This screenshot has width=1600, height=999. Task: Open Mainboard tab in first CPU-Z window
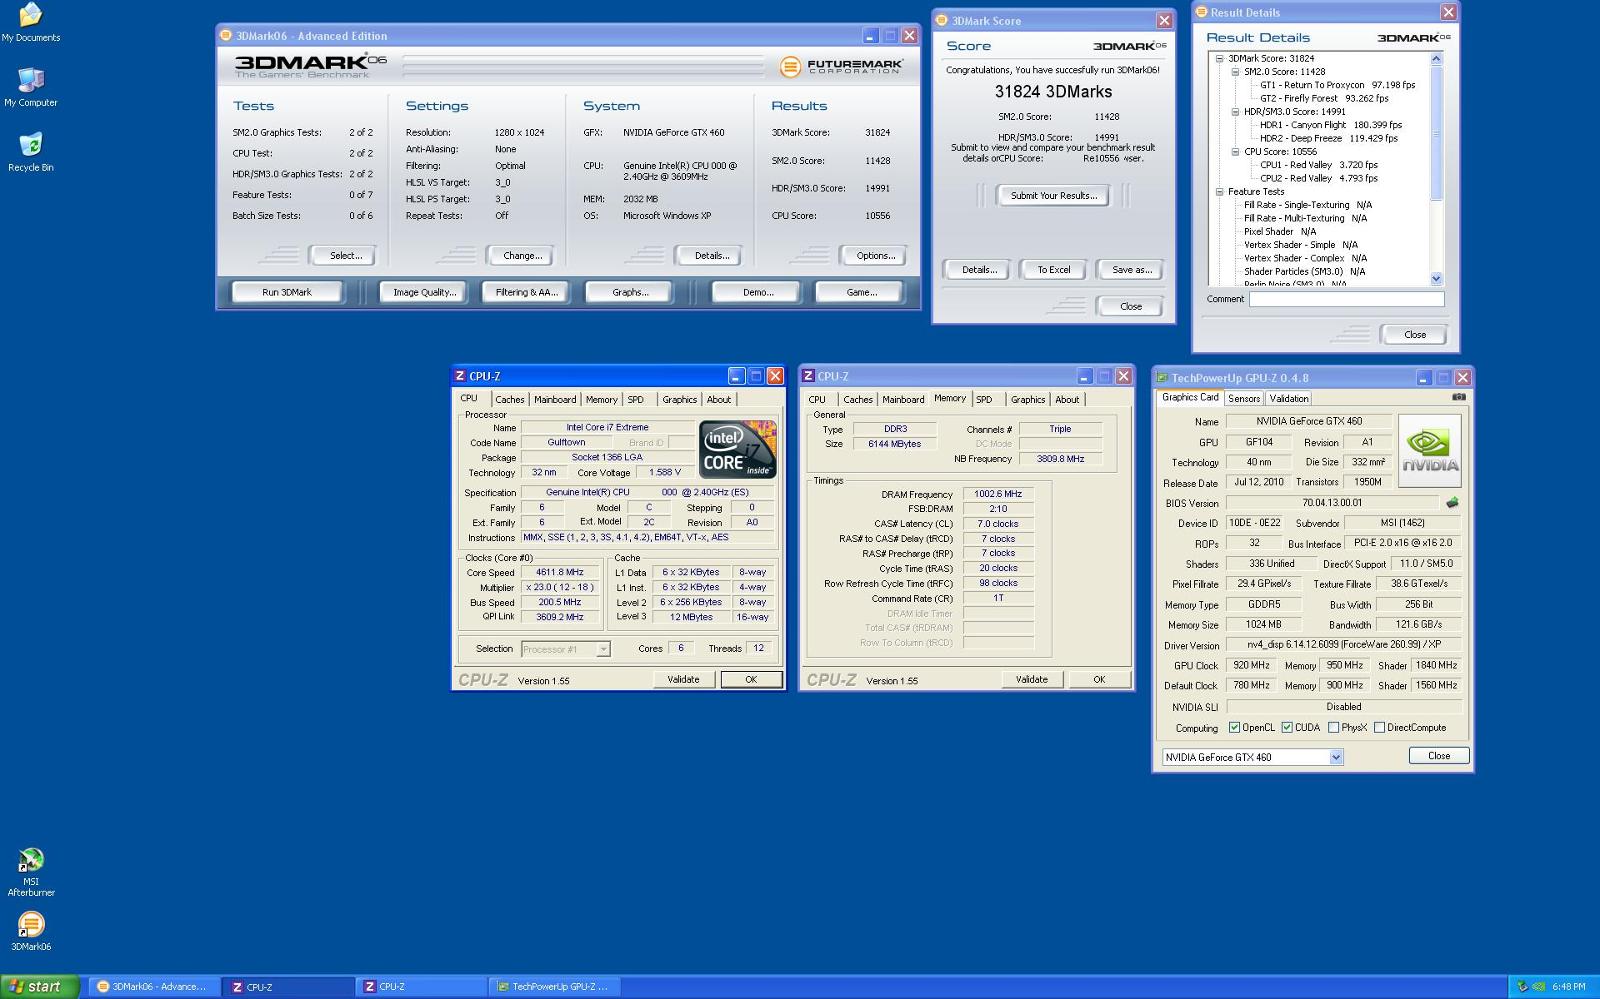[555, 399]
